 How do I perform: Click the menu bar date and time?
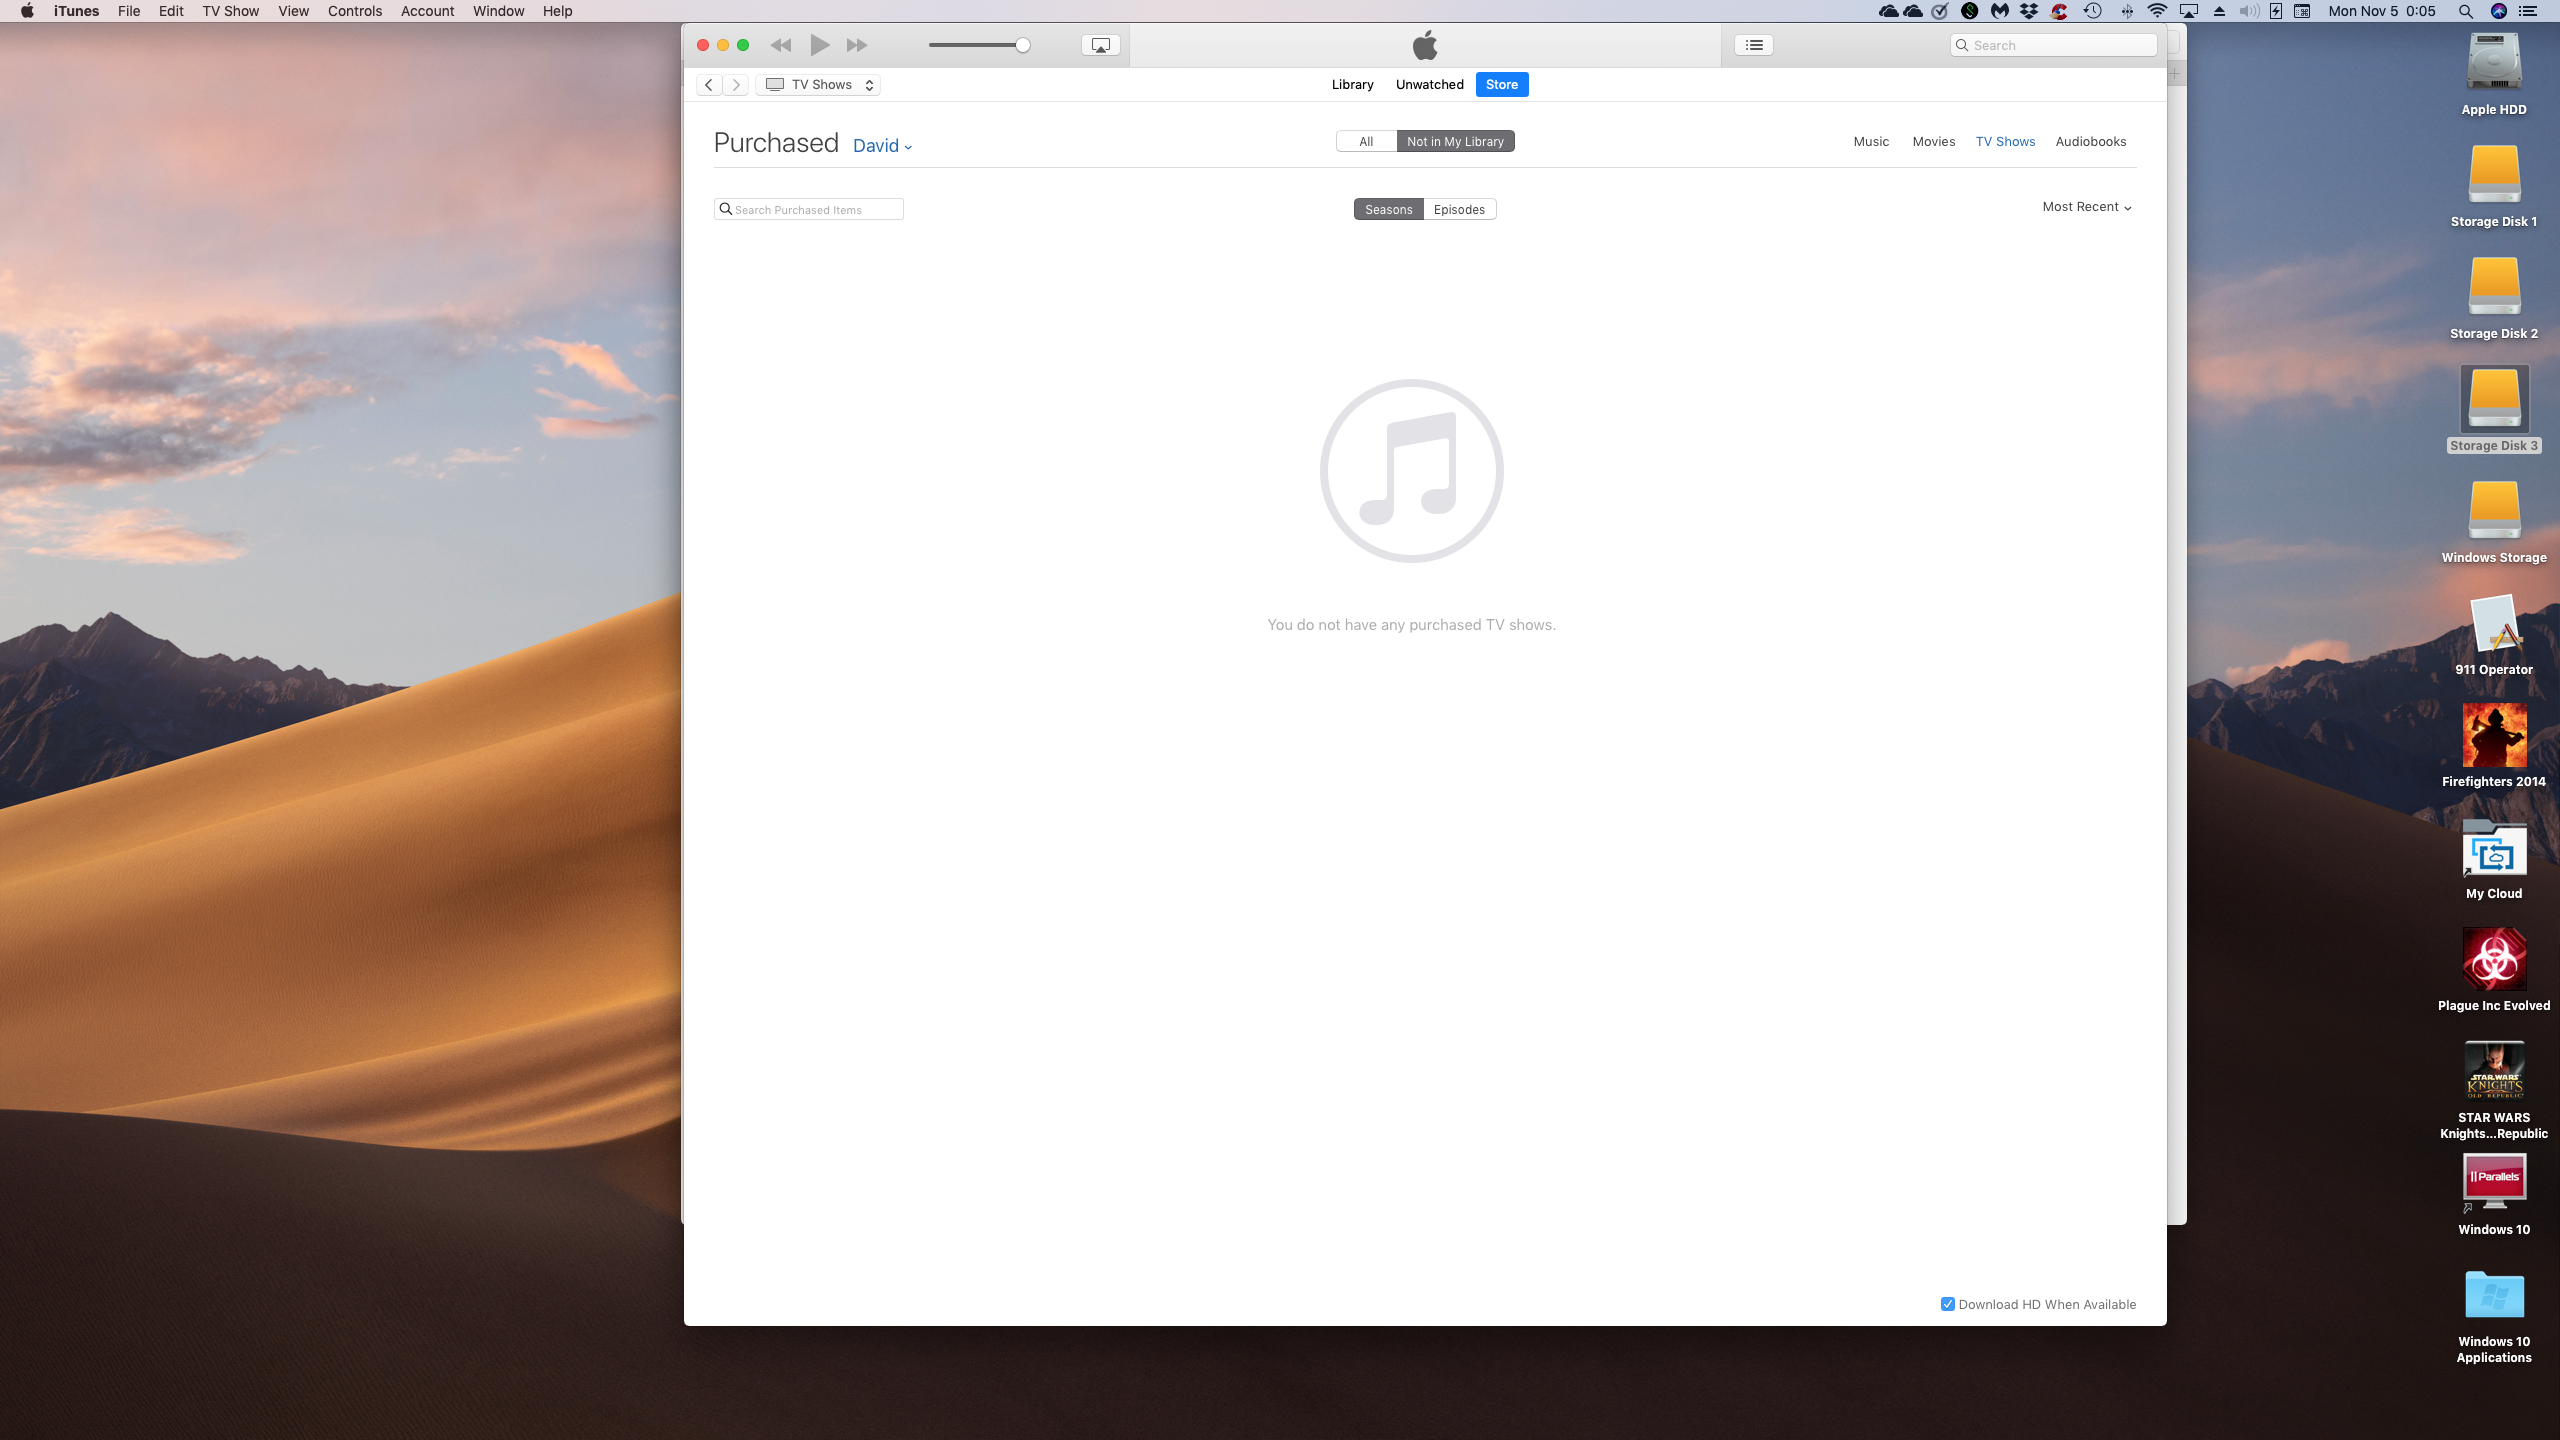click(2382, 11)
